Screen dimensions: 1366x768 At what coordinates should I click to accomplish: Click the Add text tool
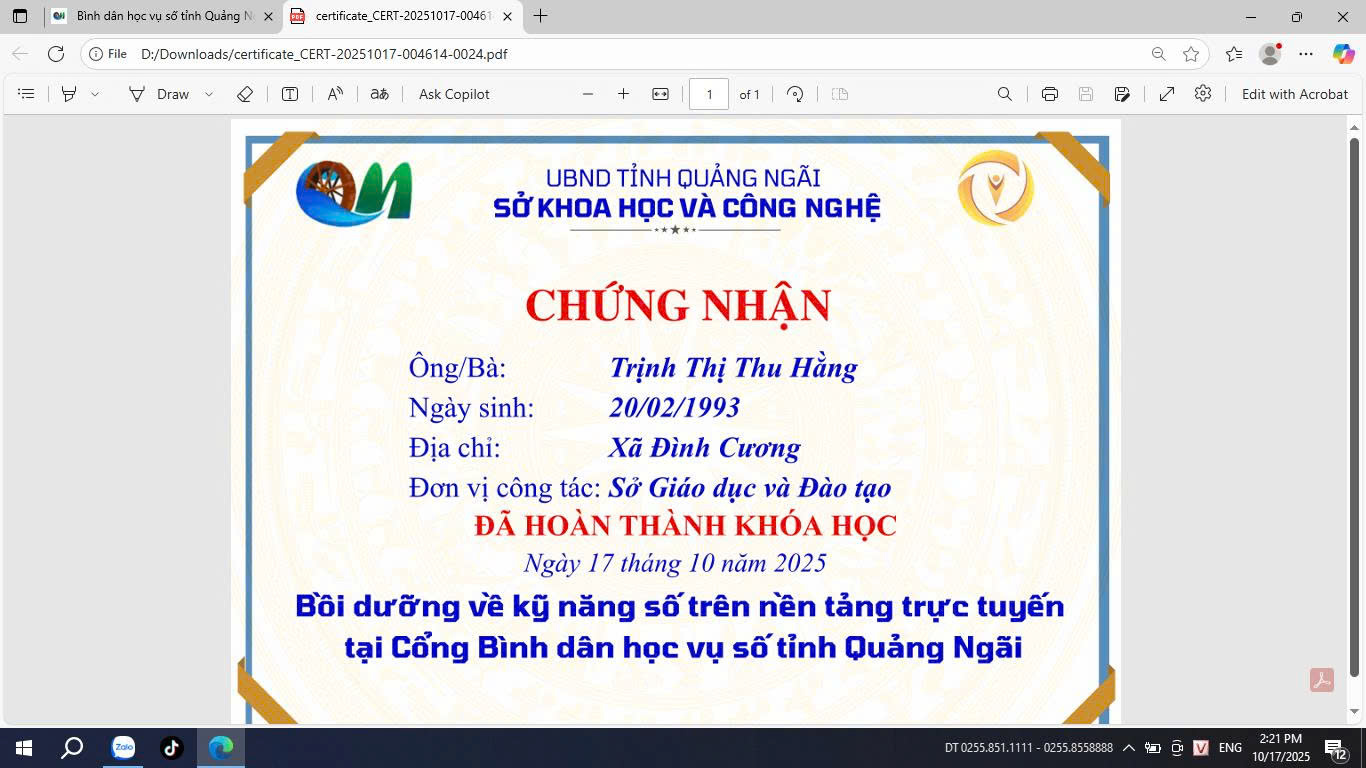290,94
